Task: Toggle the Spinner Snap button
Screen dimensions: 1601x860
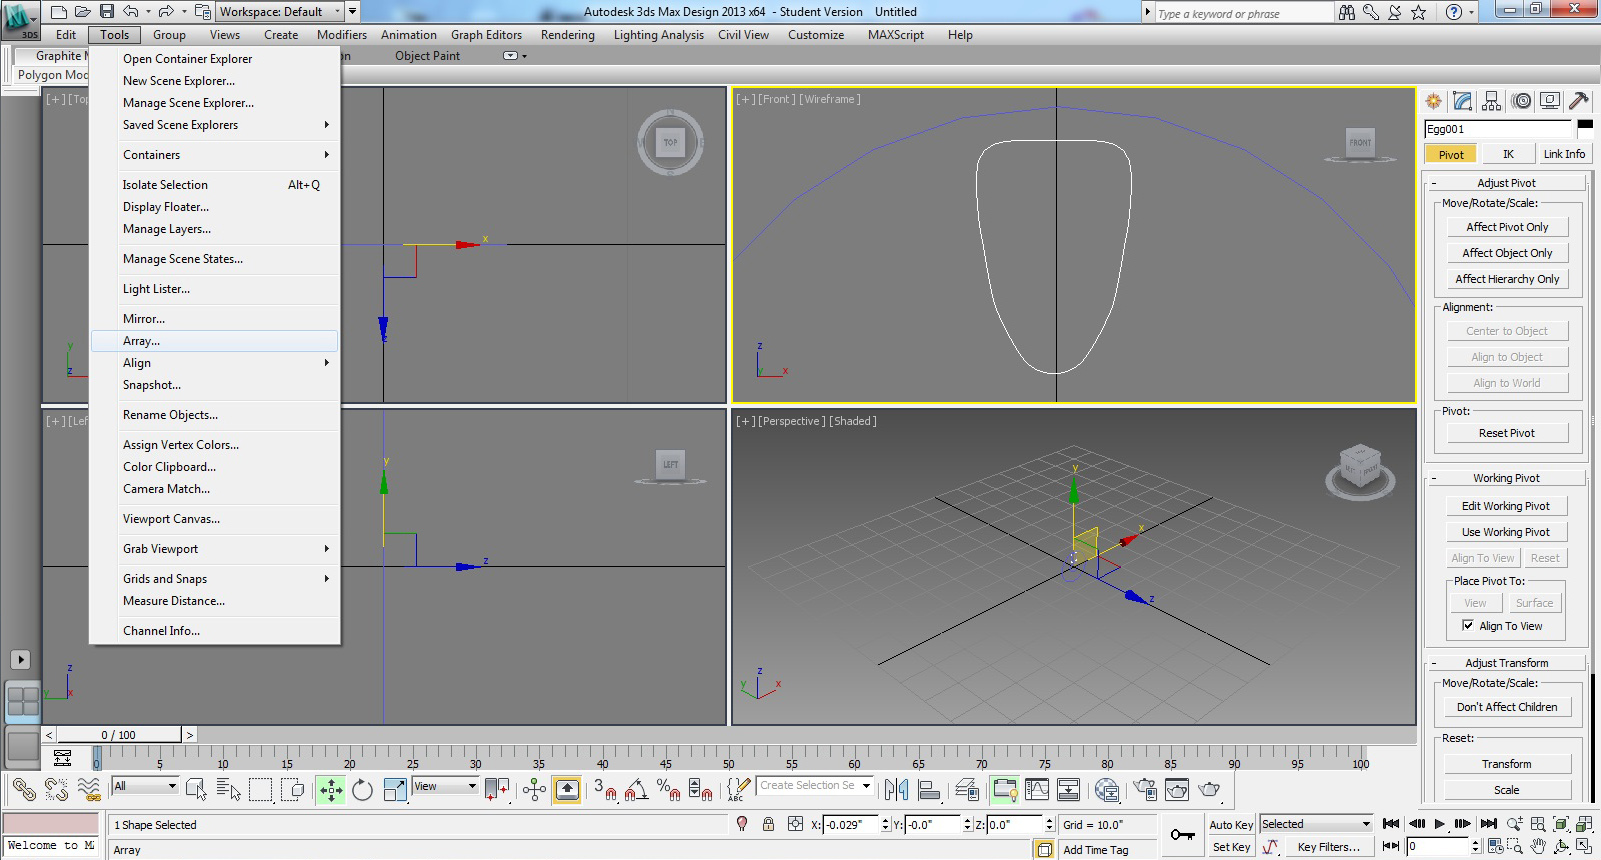Action: [701, 790]
